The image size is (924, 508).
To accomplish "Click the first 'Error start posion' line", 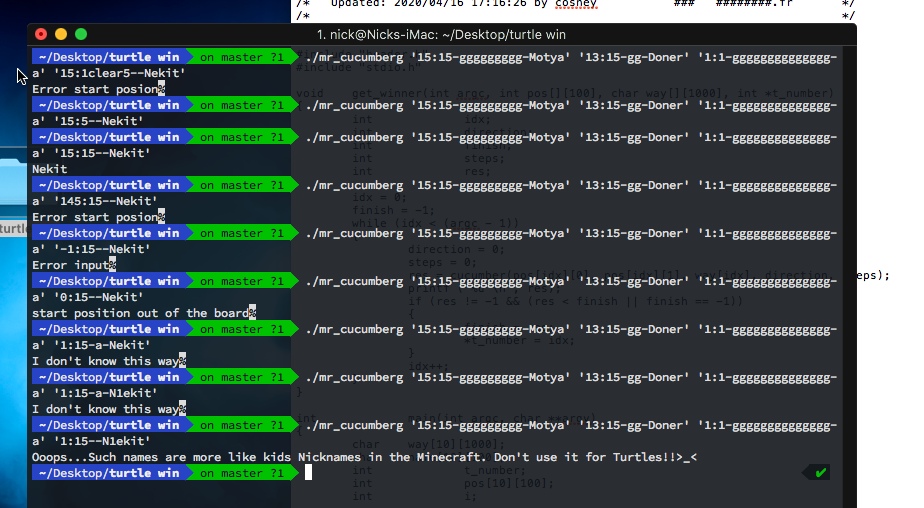I will click(x=95, y=89).
